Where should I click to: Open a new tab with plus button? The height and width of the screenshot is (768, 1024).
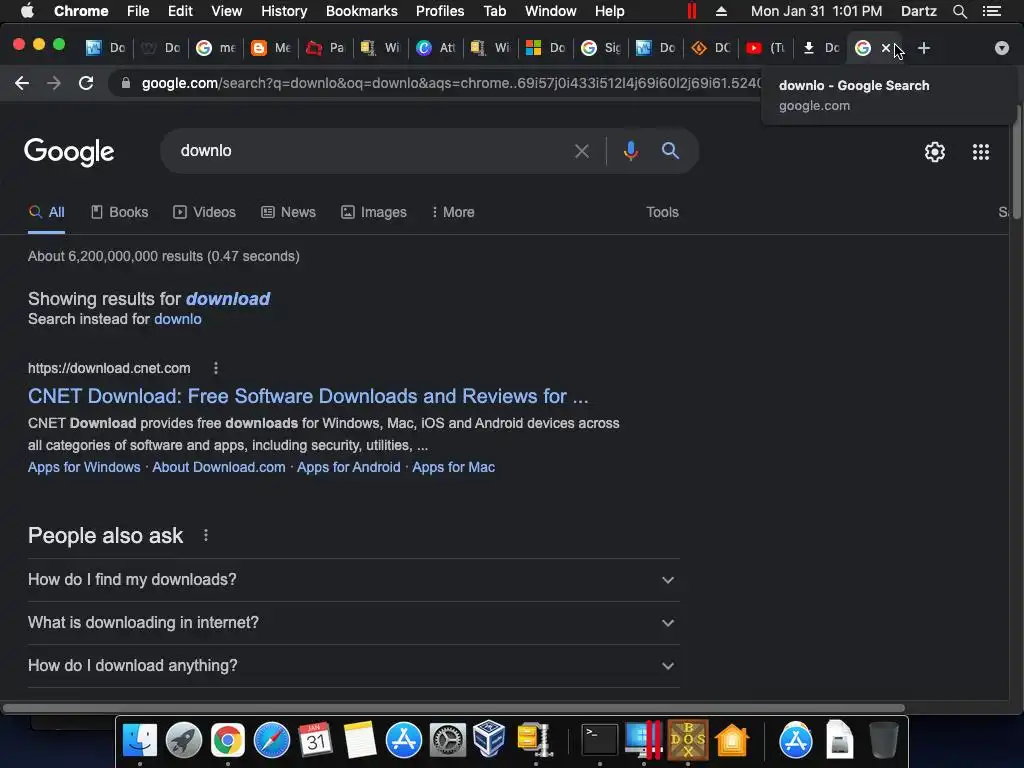click(x=923, y=48)
